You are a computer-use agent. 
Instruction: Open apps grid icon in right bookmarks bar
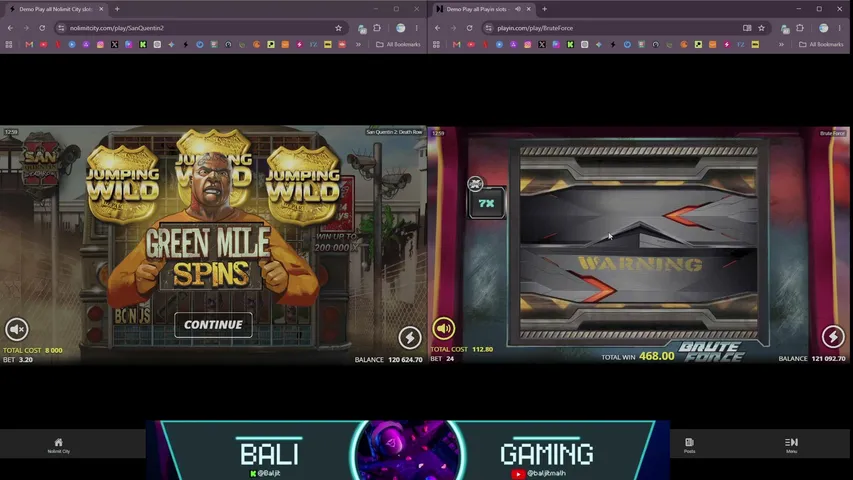(x=436, y=45)
